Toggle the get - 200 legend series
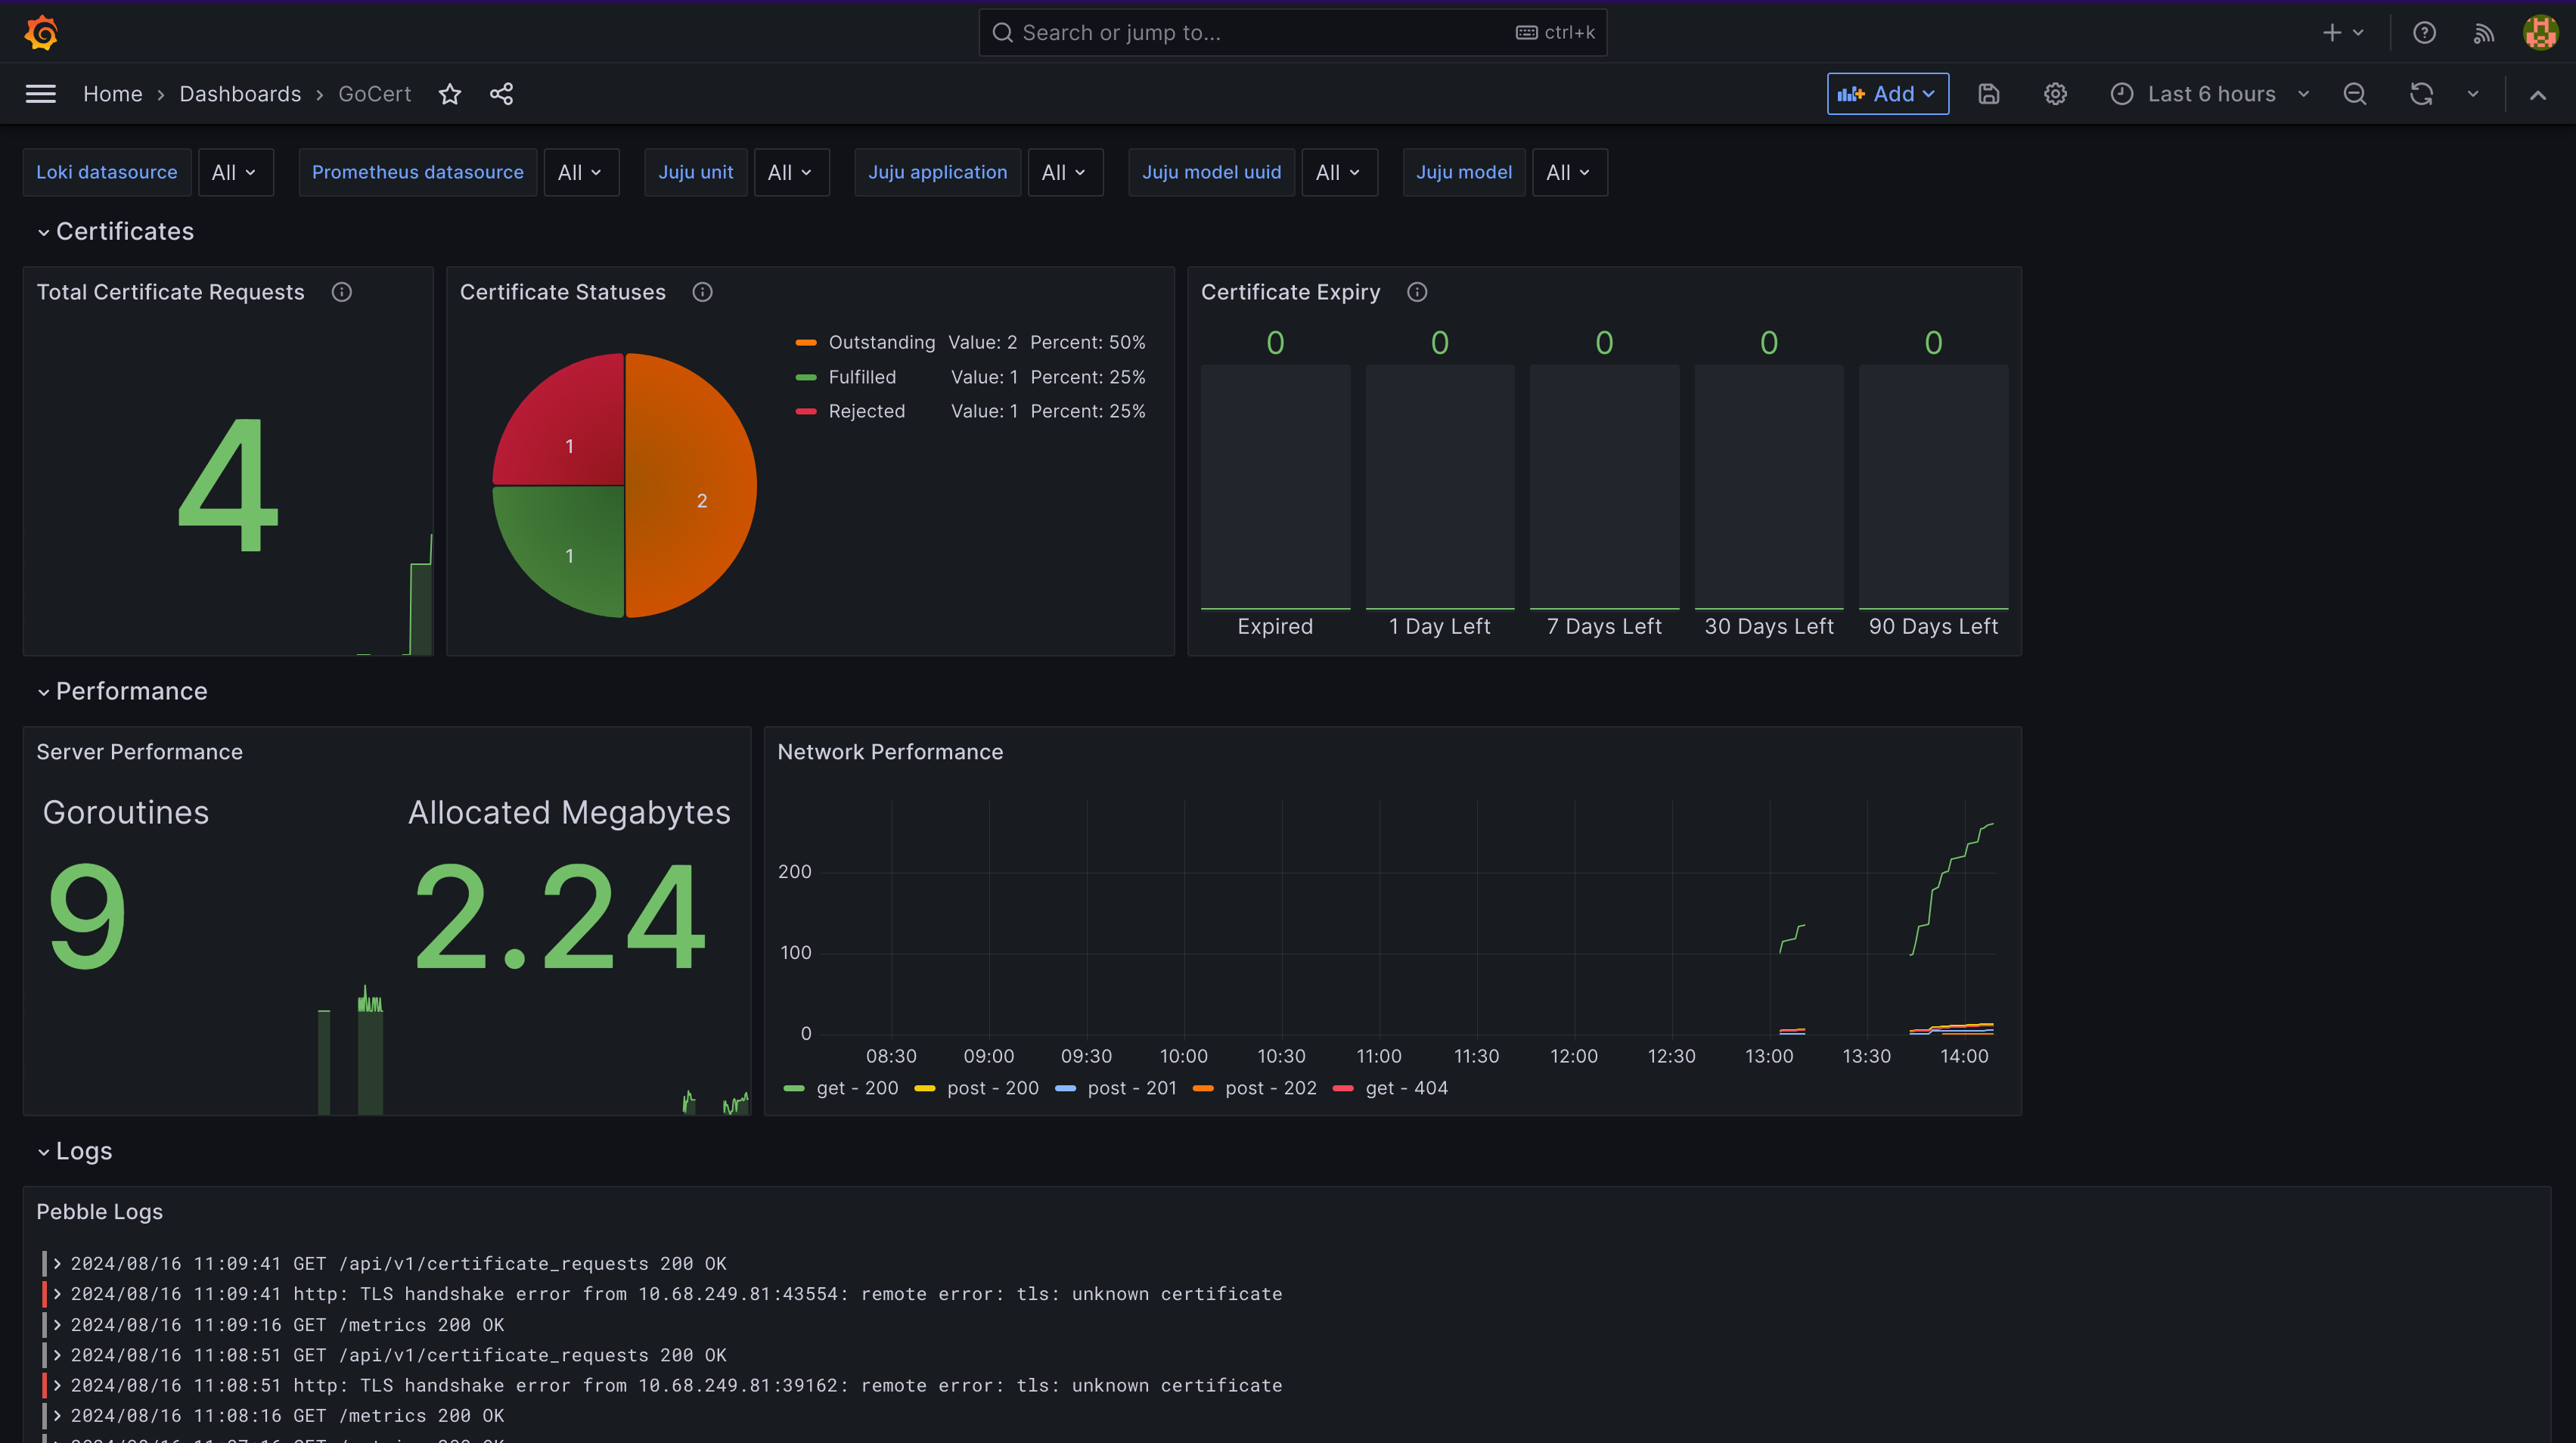This screenshot has height=1443, width=2576. (x=856, y=1088)
